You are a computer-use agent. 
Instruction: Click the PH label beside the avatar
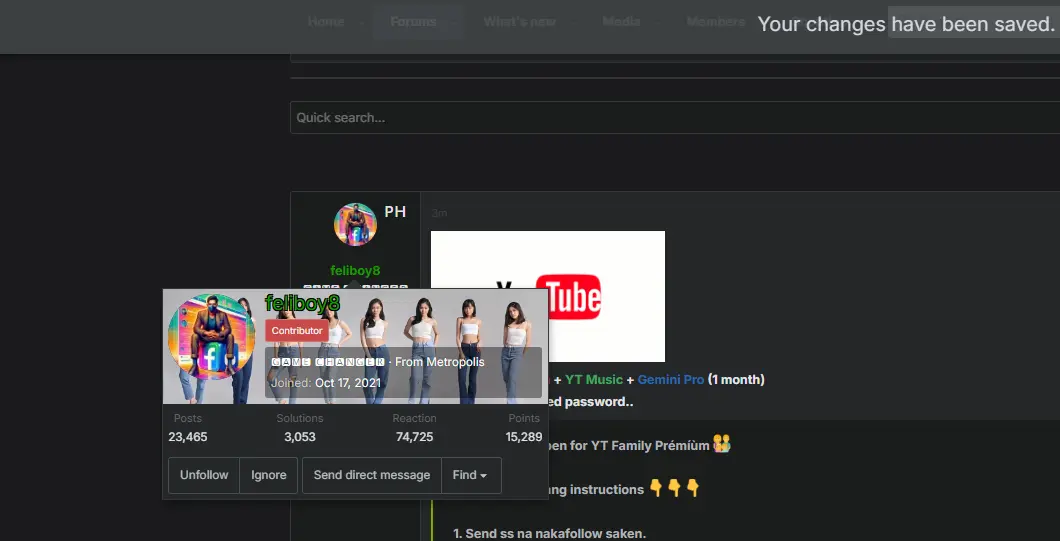[395, 212]
